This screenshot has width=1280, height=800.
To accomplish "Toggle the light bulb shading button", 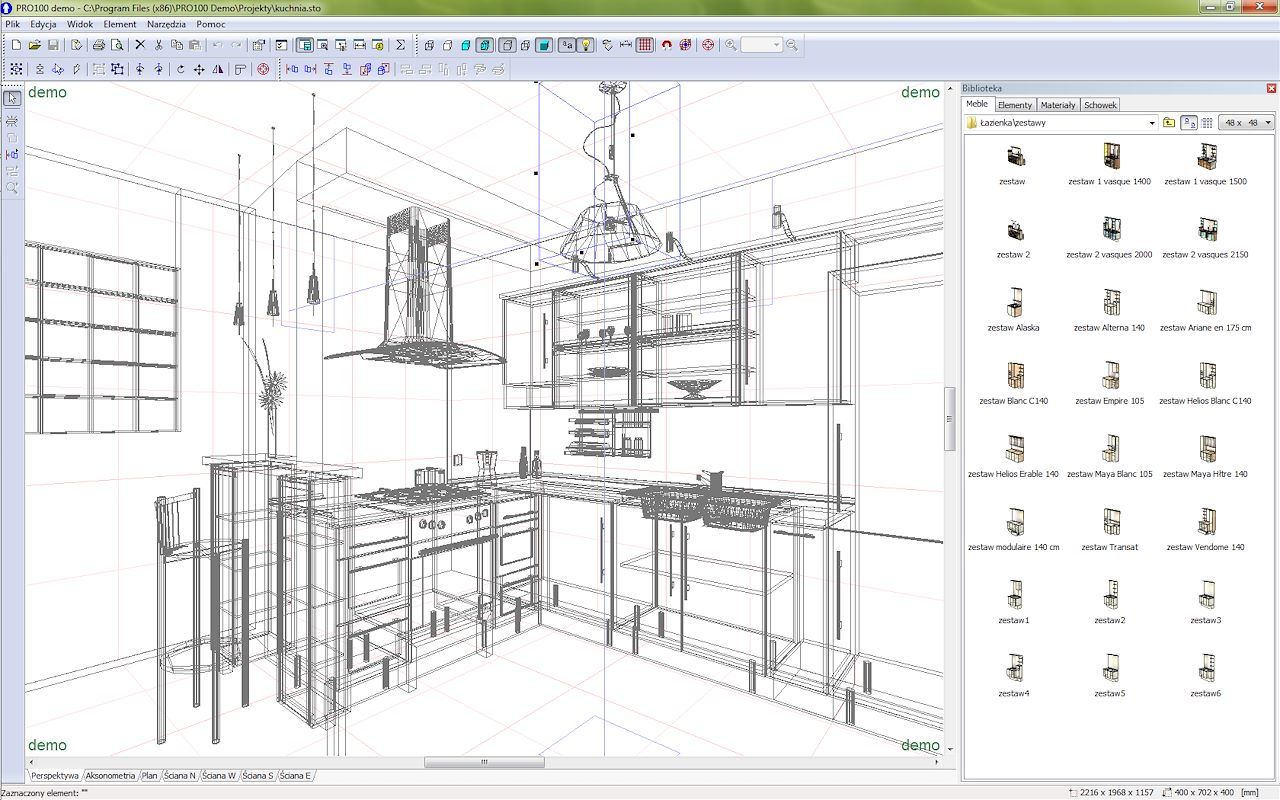I will 586,45.
